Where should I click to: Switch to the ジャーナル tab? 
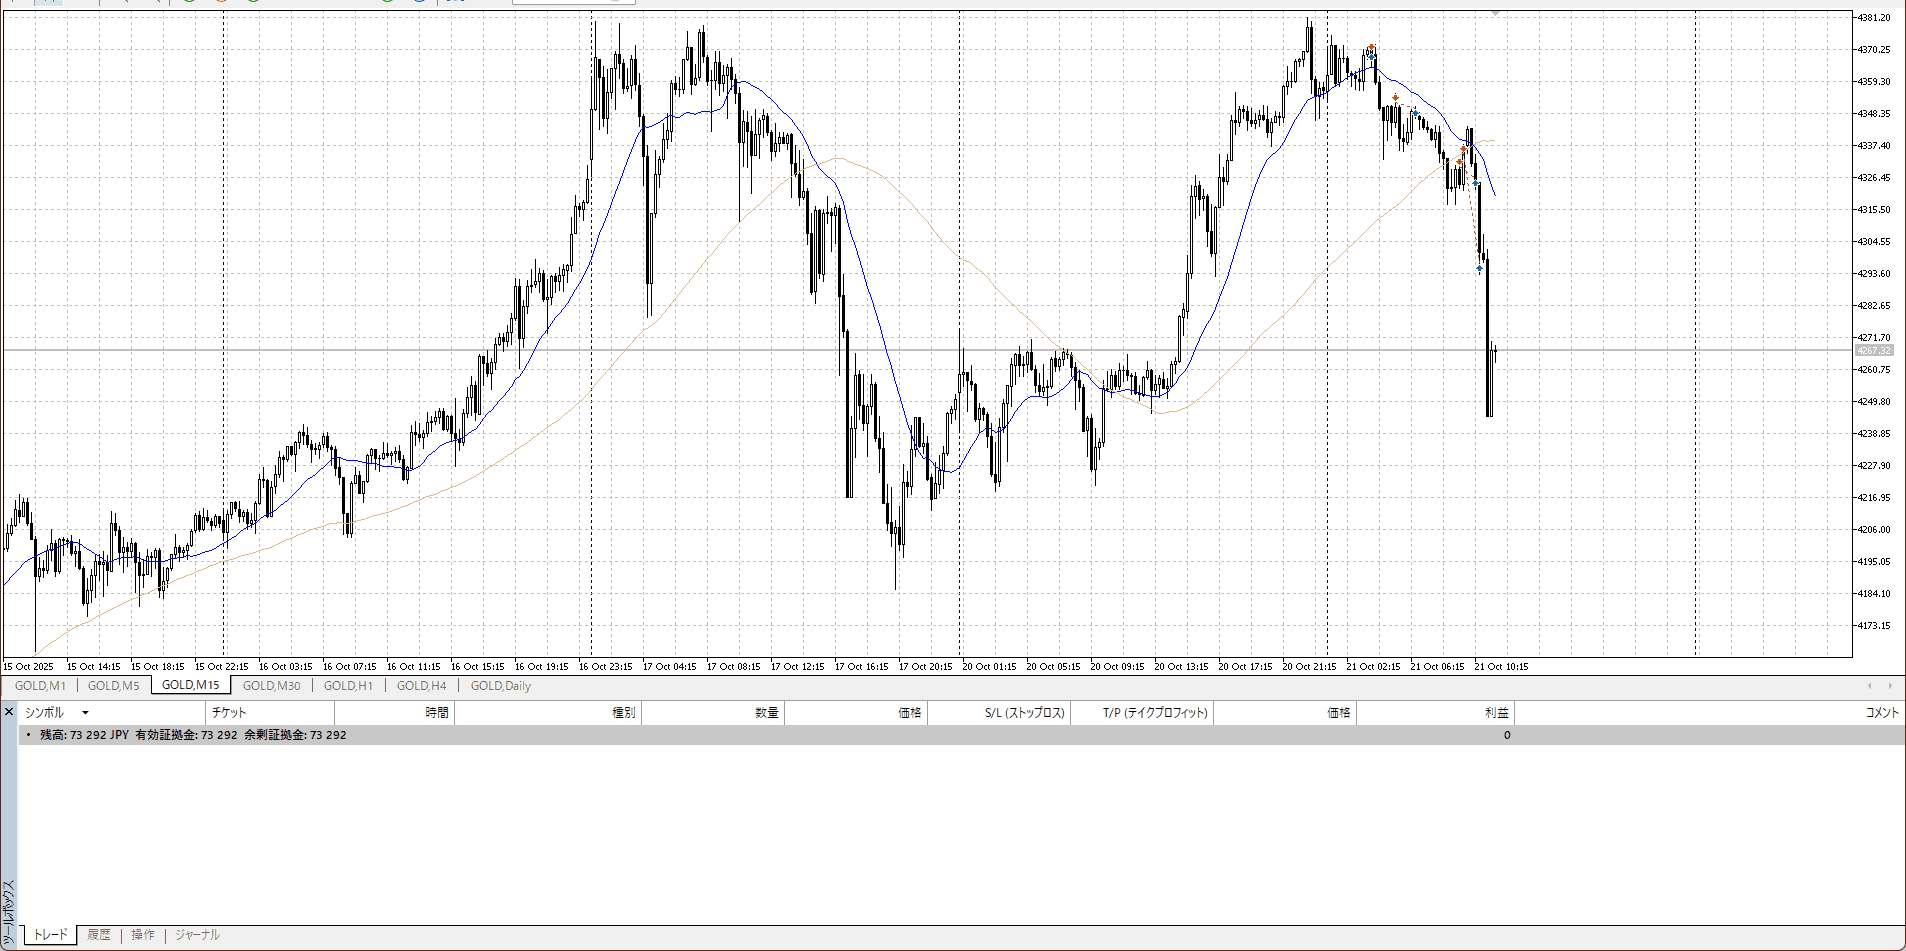197,935
